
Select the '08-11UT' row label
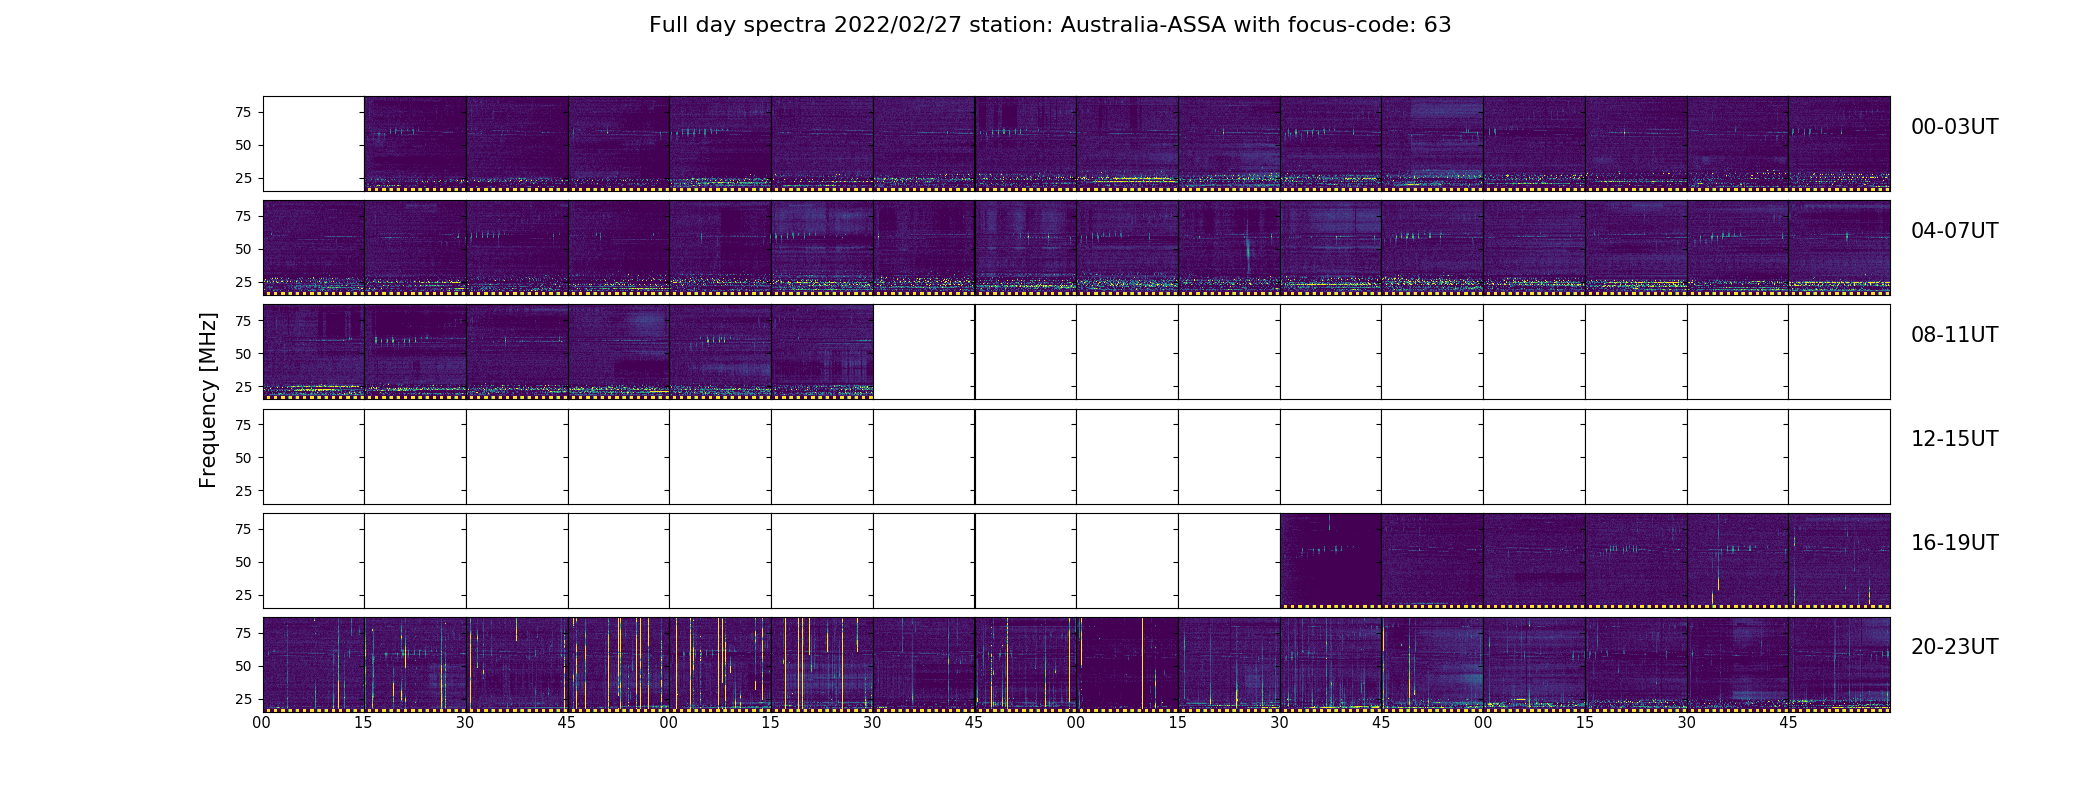pos(1954,335)
